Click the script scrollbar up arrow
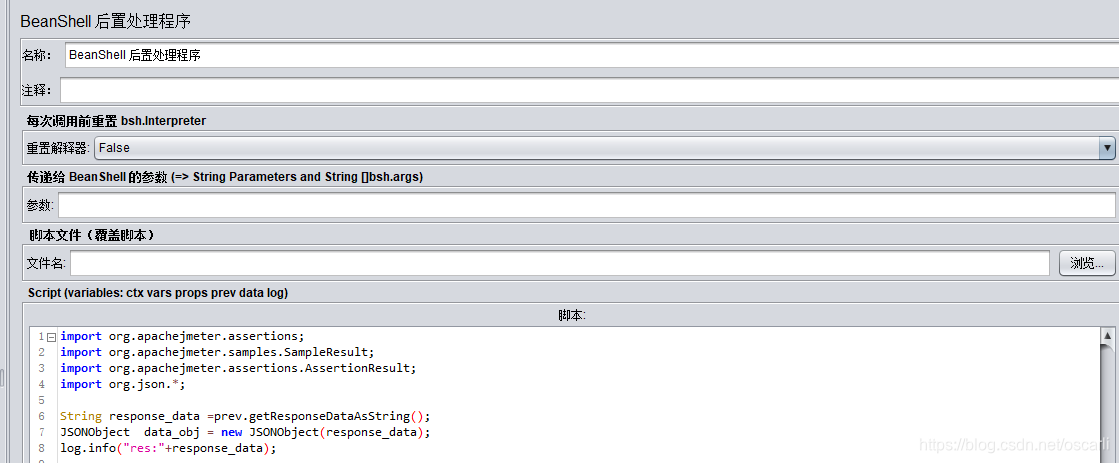 tap(1108, 335)
